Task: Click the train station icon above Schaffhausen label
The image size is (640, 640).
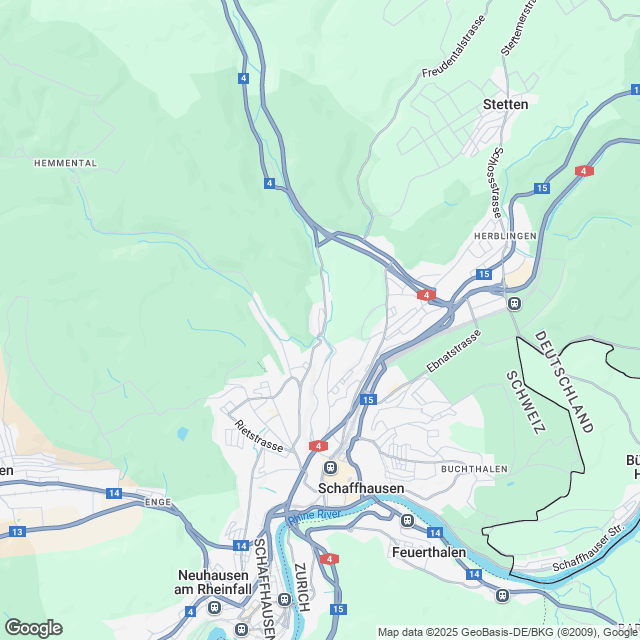Action: [x=331, y=467]
